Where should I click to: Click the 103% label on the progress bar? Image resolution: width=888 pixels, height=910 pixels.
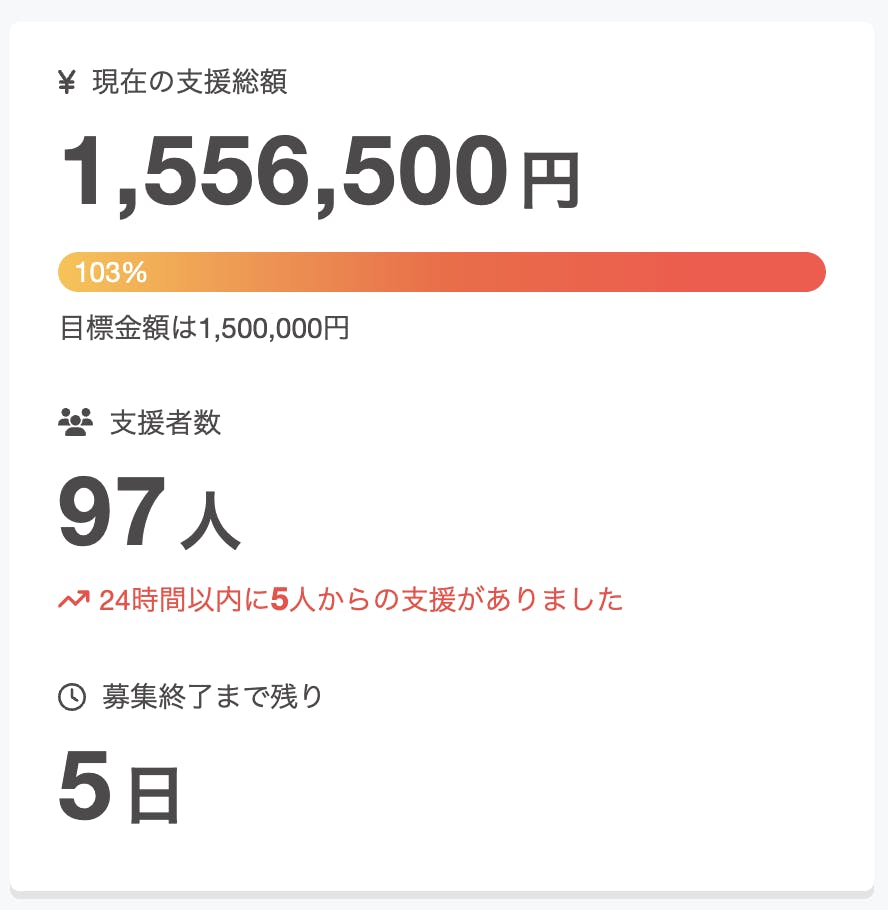point(111,272)
